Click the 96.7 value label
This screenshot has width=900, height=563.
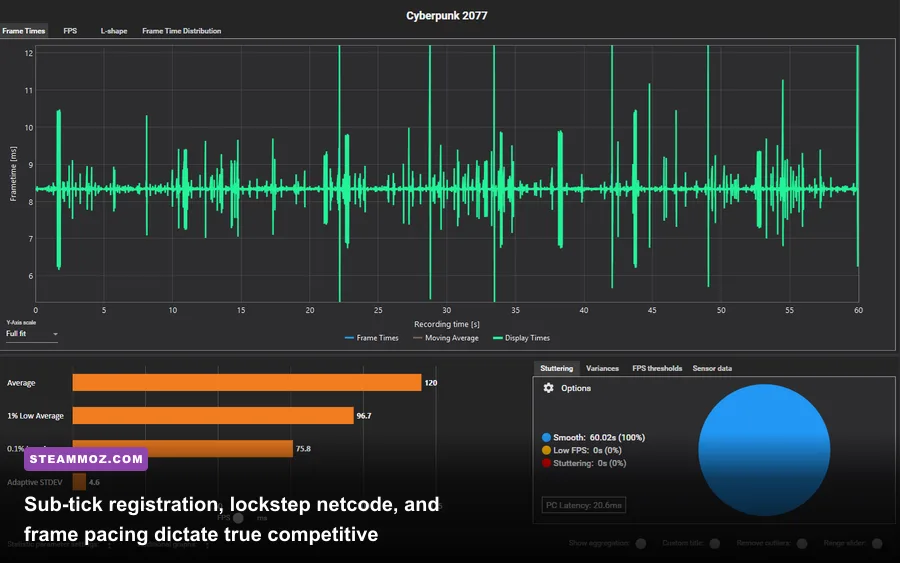tap(364, 416)
